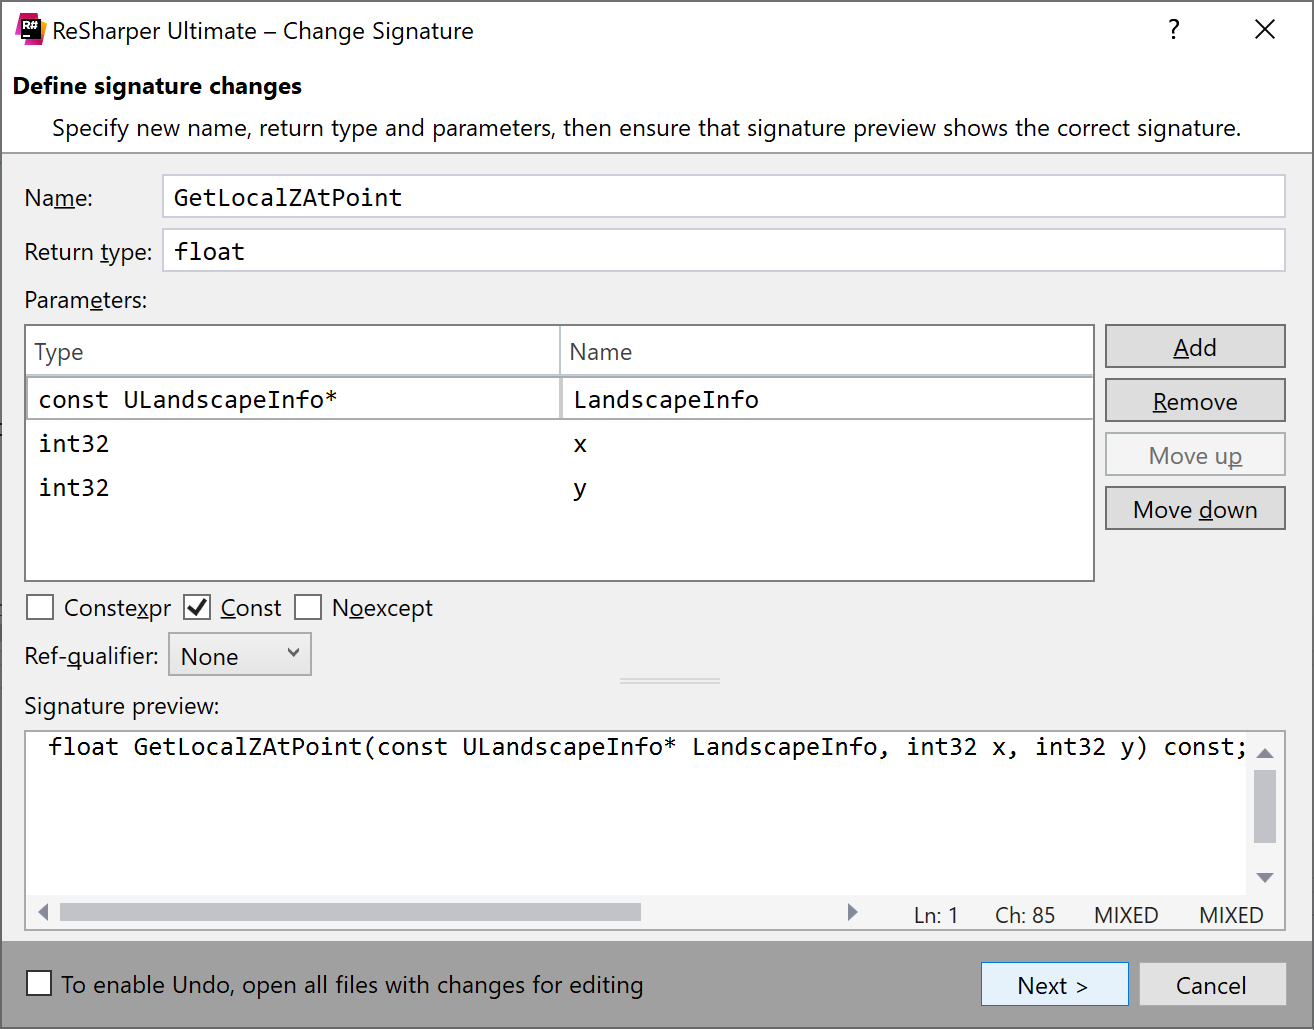
Task: Open the Ref-qualifier dropdown
Action: pyautogui.click(x=240, y=655)
